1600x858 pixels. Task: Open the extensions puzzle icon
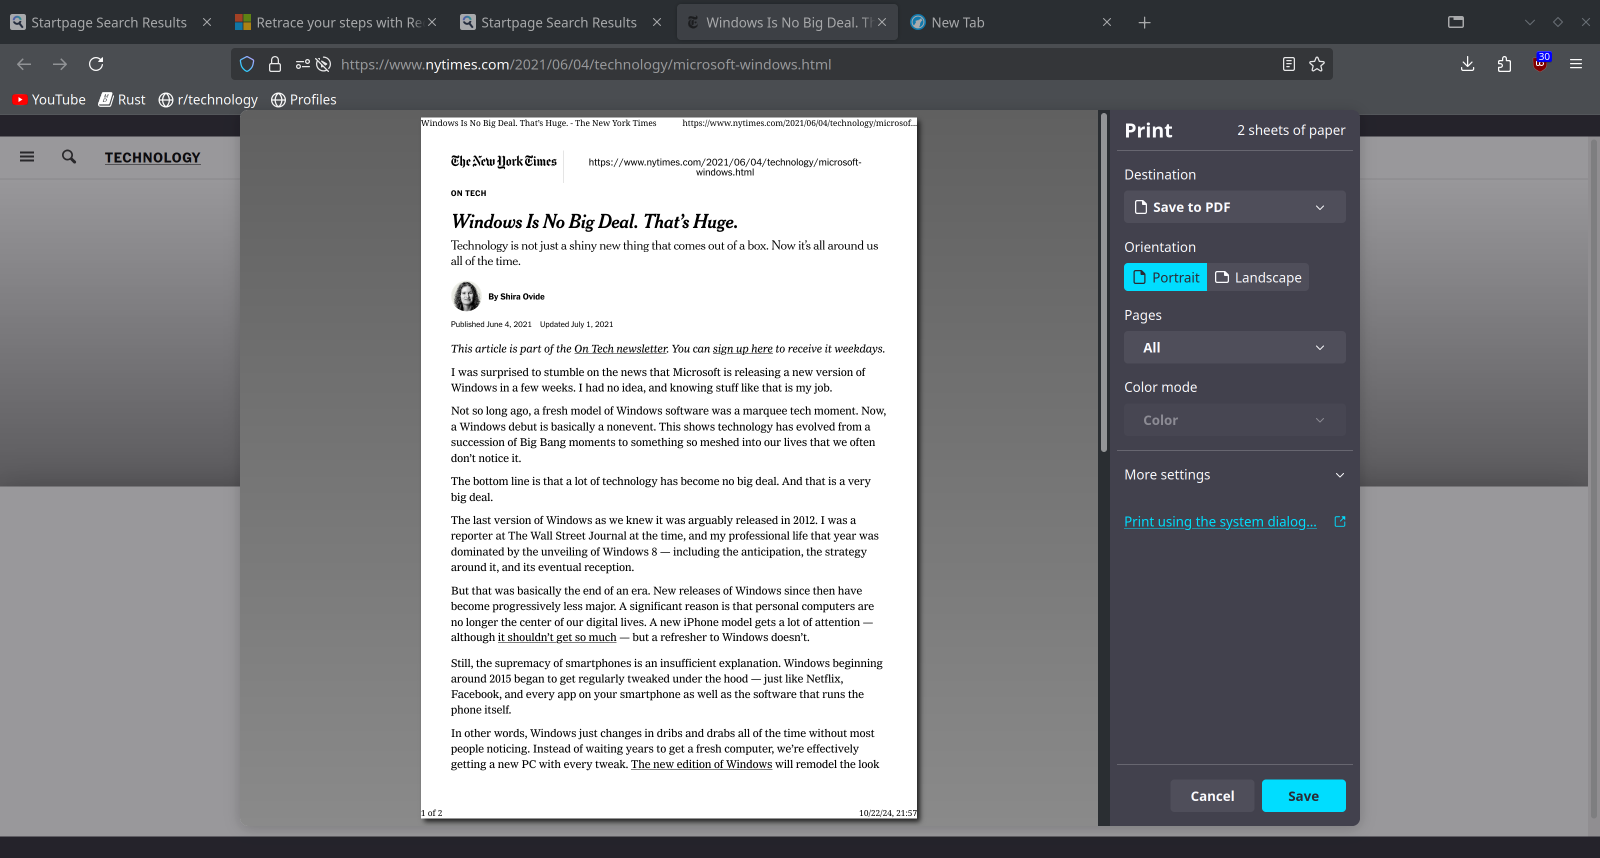pyautogui.click(x=1504, y=64)
